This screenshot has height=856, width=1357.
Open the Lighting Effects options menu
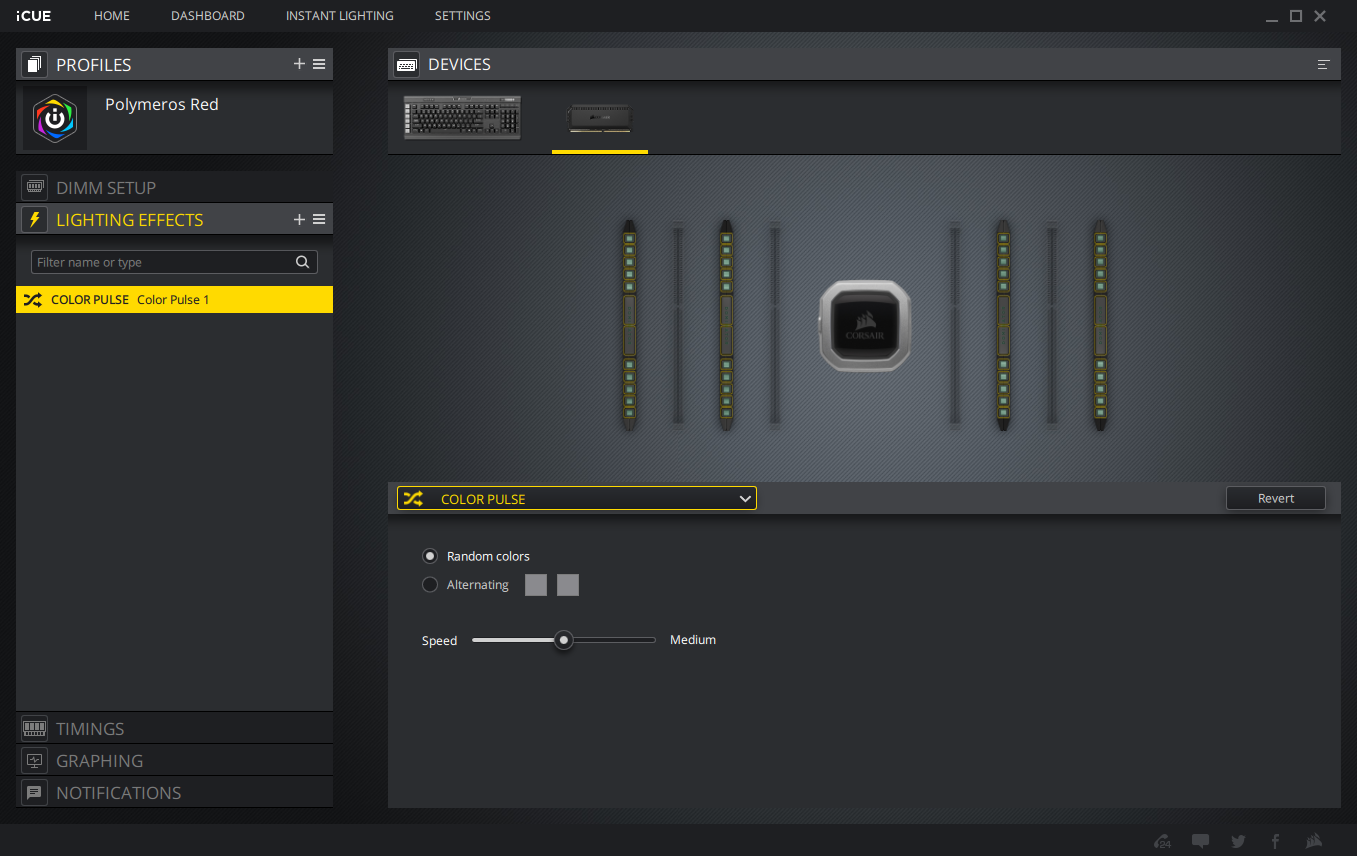click(x=319, y=219)
